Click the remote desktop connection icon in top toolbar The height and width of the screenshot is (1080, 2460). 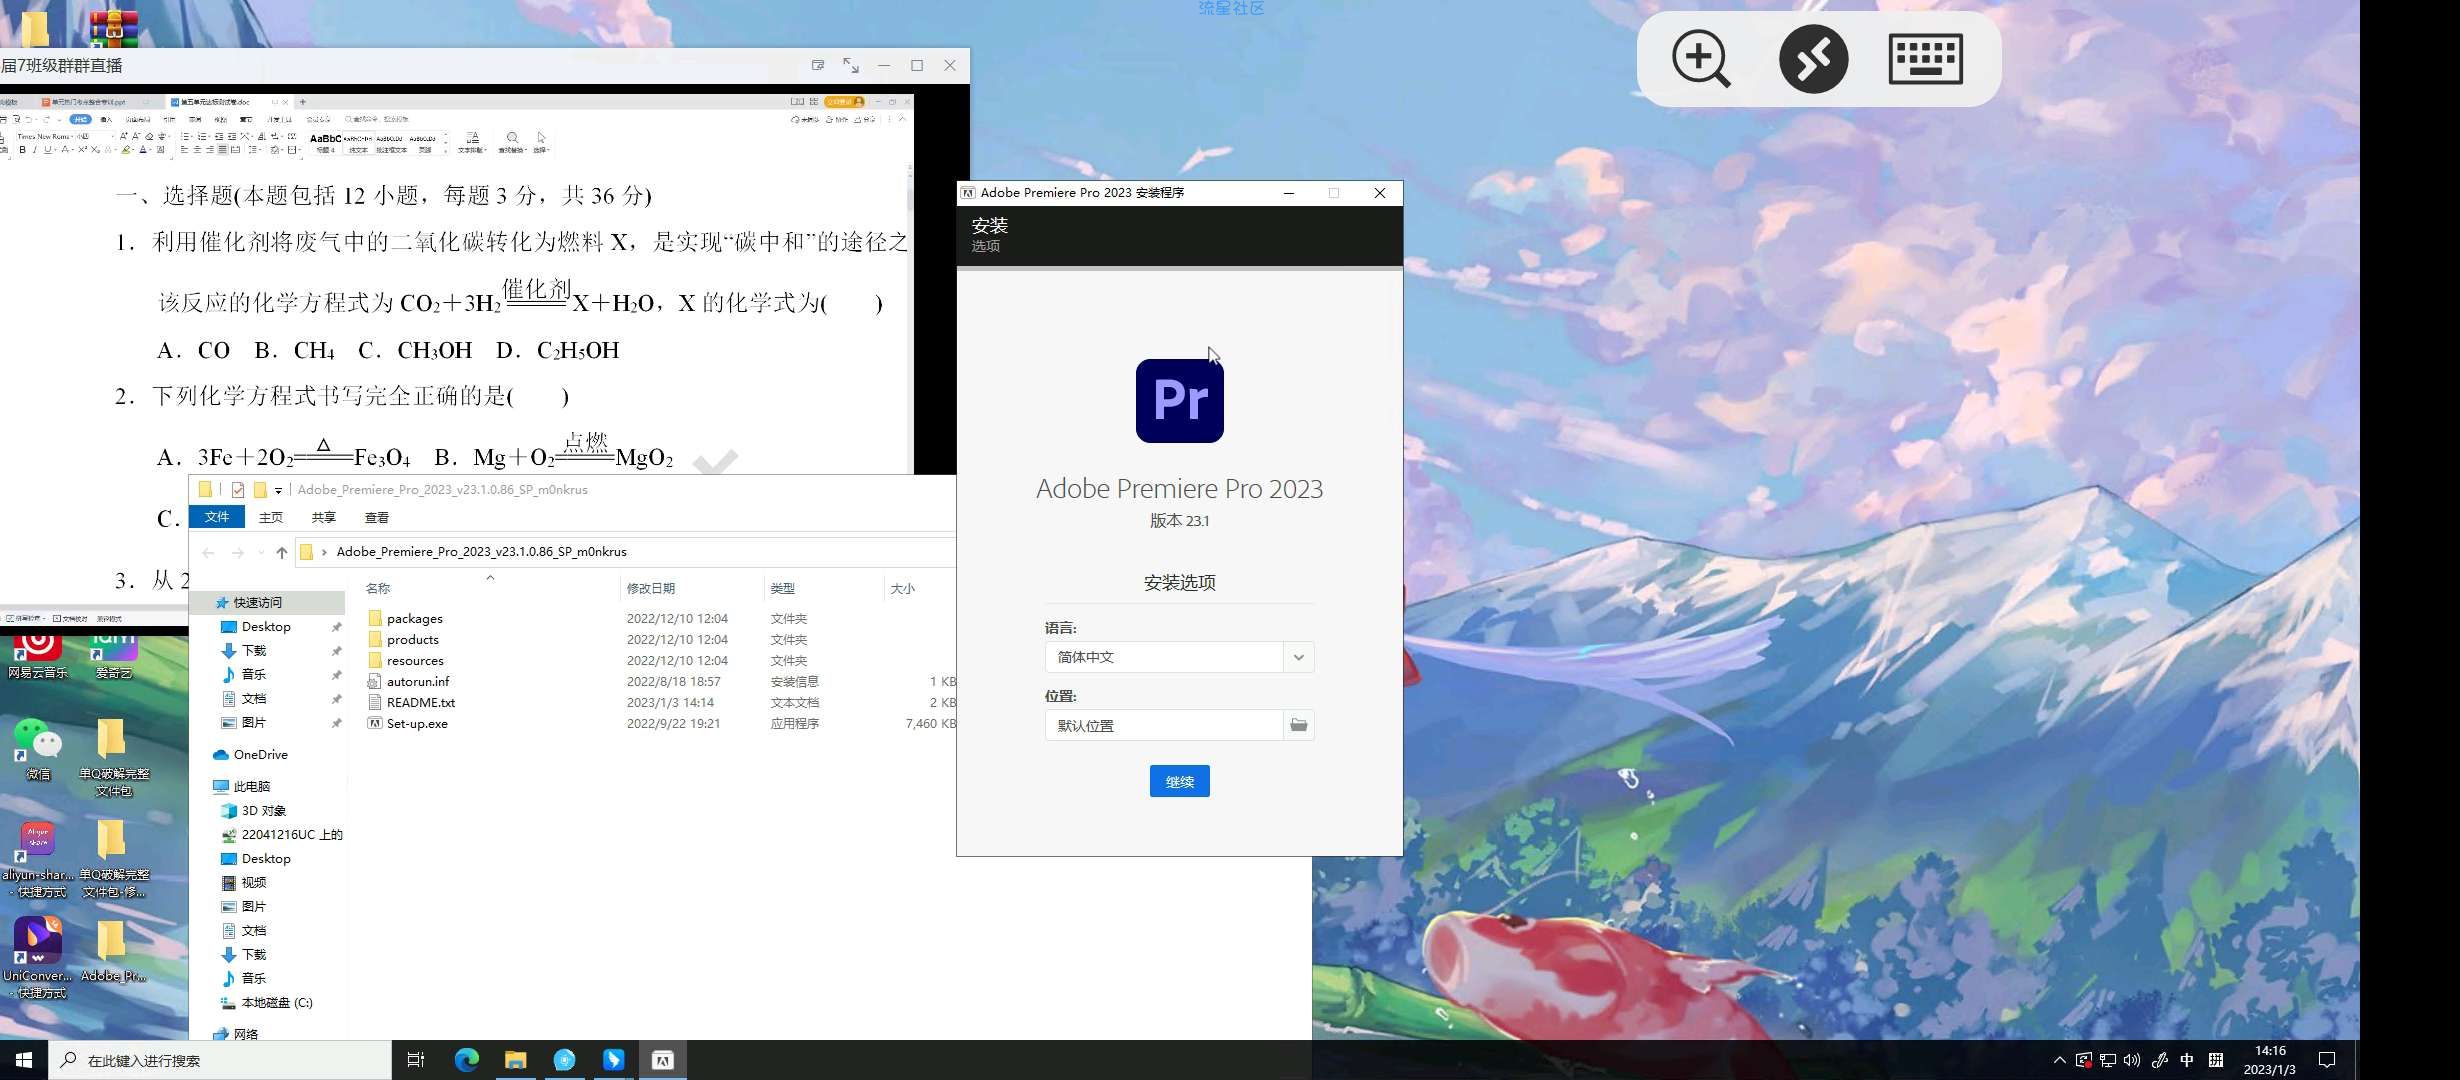tap(1813, 59)
